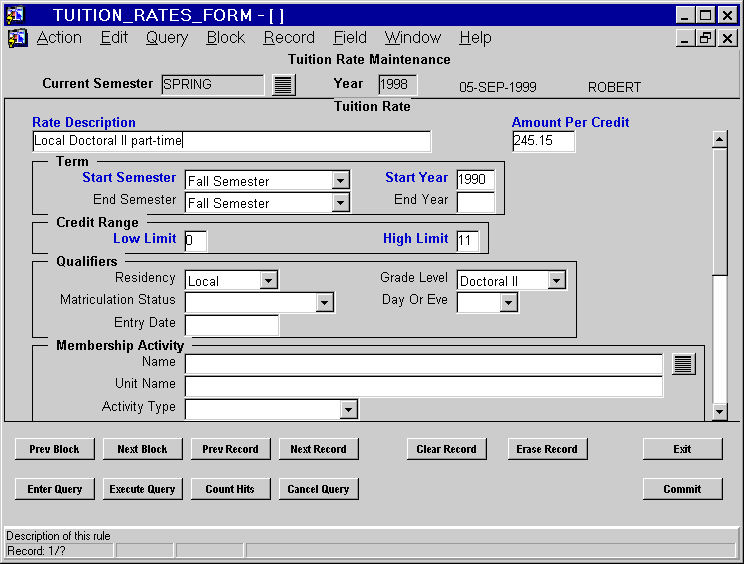Open the Current Semester list-of-values icon
The image size is (744, 564).
pos(284,85)
